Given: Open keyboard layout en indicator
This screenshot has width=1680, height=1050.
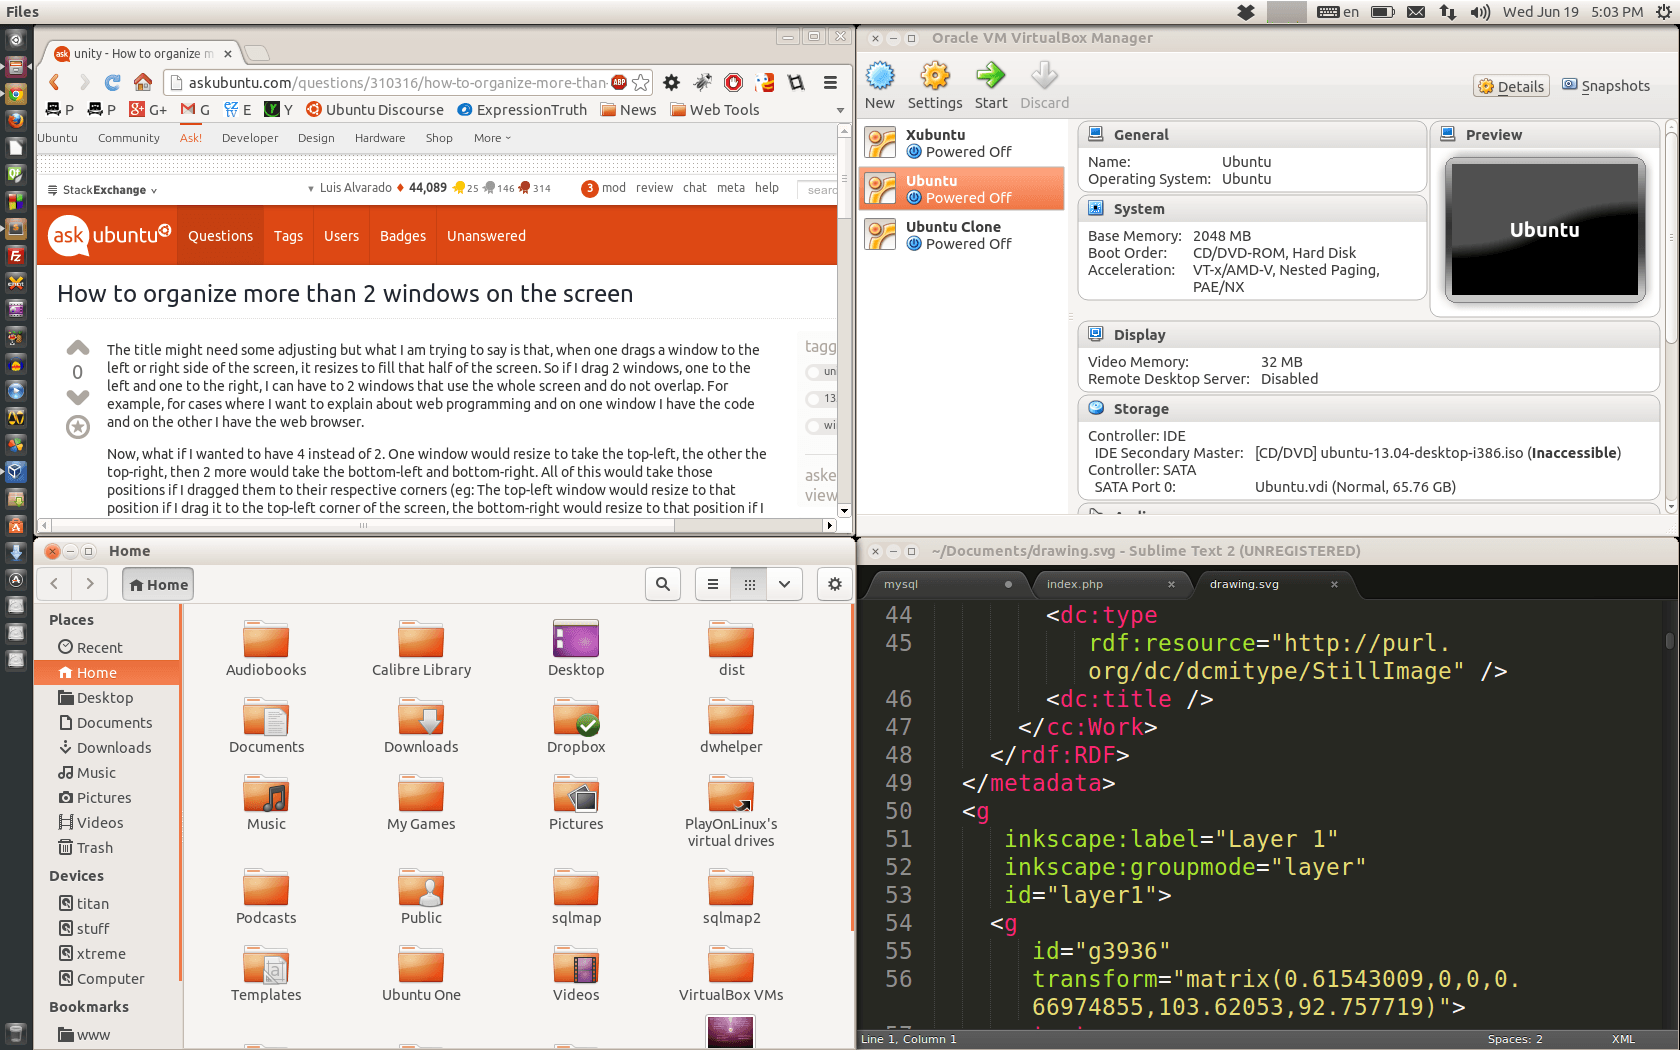Looking at the screenshot, I should coord(1338,12).
